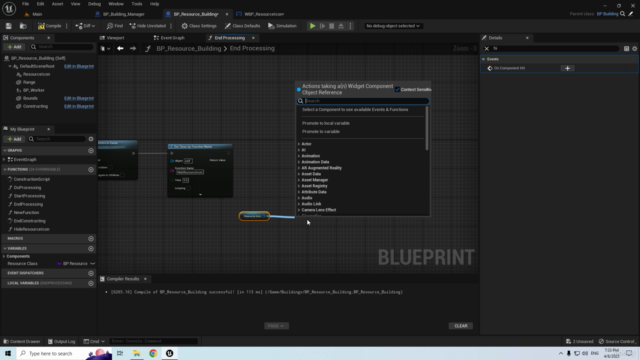Open the EndProcessing function
The width and height of the screenshot is (640, 360).
[28, 204]
